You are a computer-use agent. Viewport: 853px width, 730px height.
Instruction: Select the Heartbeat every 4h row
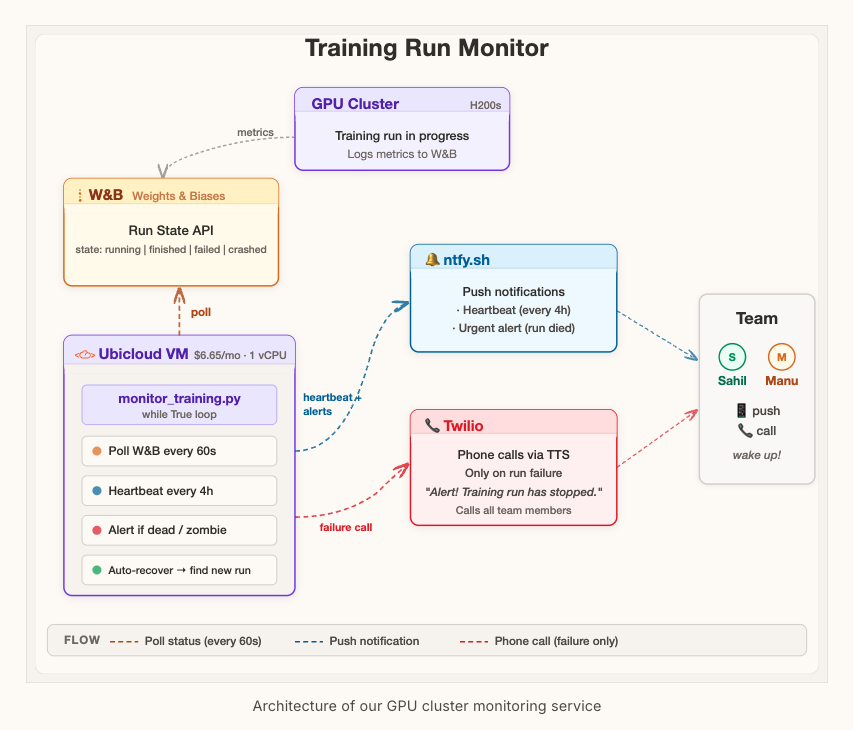[179, 491]
